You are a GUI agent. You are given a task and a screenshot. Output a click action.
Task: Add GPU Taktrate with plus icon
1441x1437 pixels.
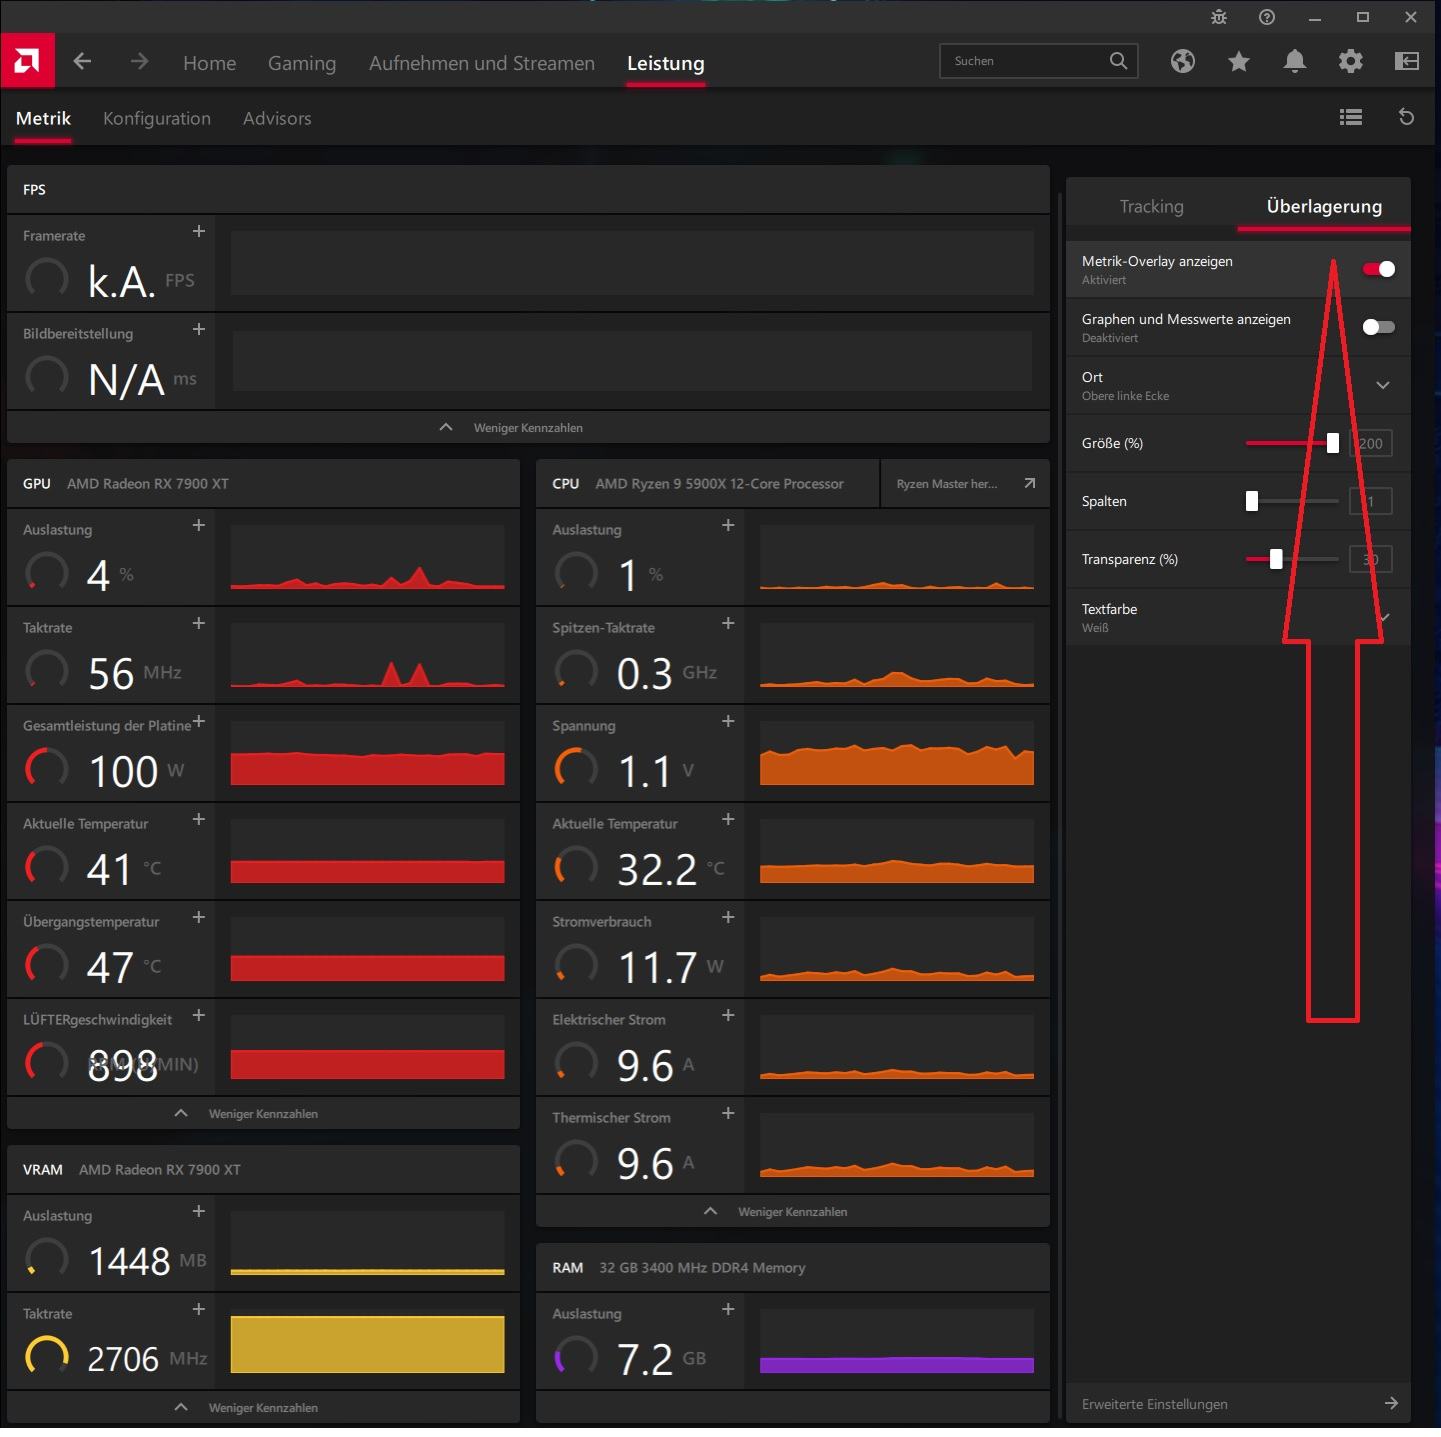[x=198, y=624]
